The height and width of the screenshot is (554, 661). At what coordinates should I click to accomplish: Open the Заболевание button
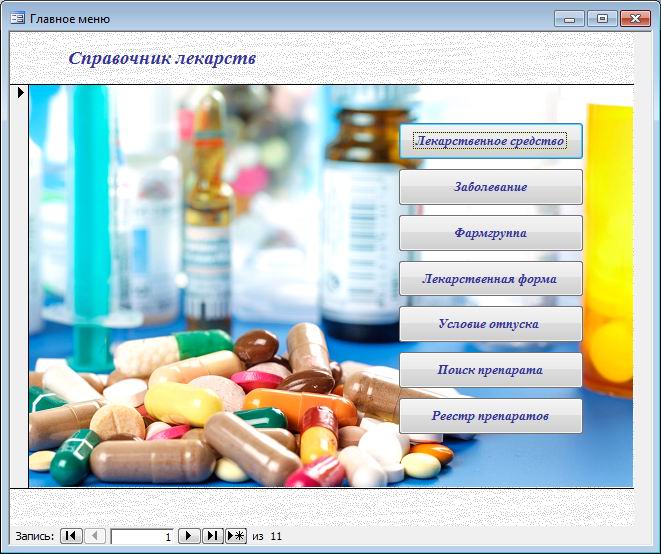(491, 187)
